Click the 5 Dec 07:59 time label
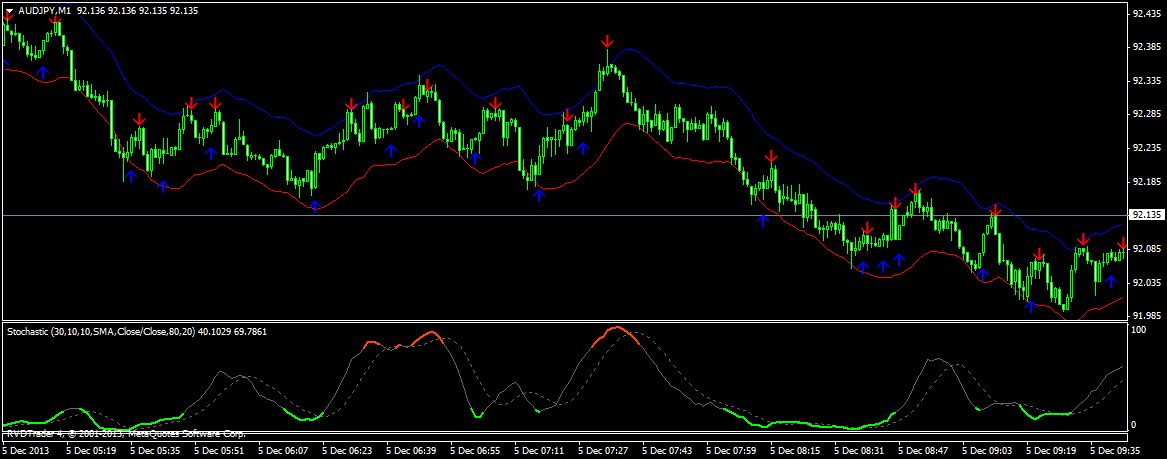Screen dimensions: 1167x459 coord(731,450)
